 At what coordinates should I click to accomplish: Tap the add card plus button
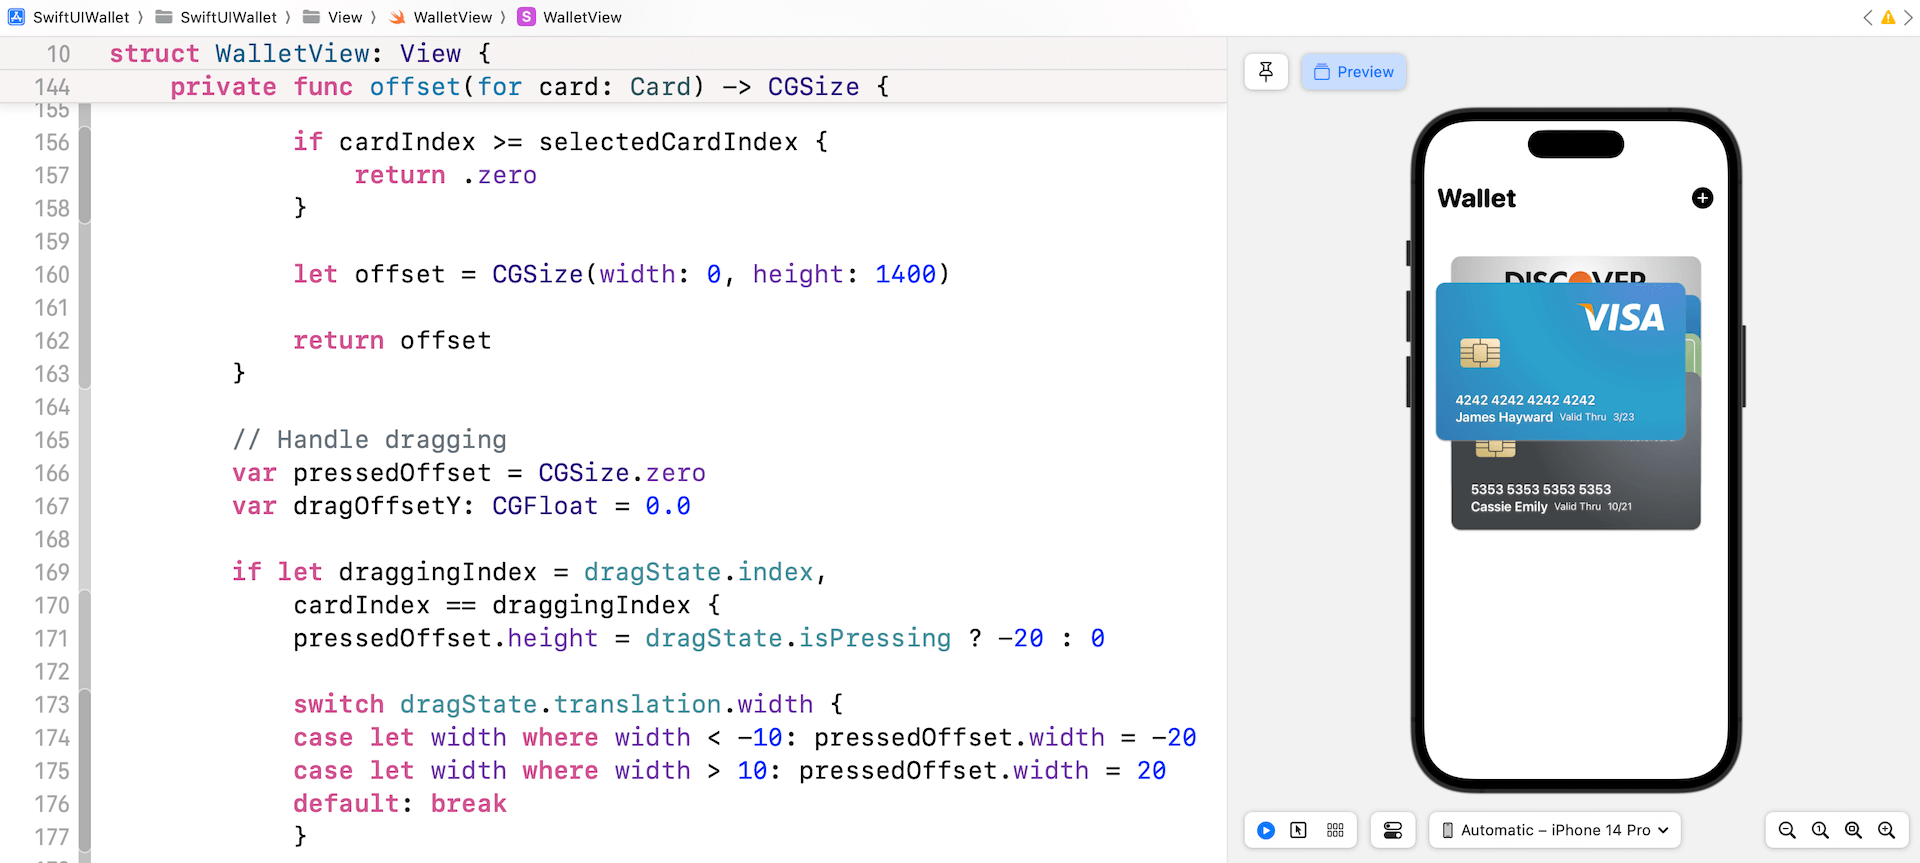pos(1702,198)
